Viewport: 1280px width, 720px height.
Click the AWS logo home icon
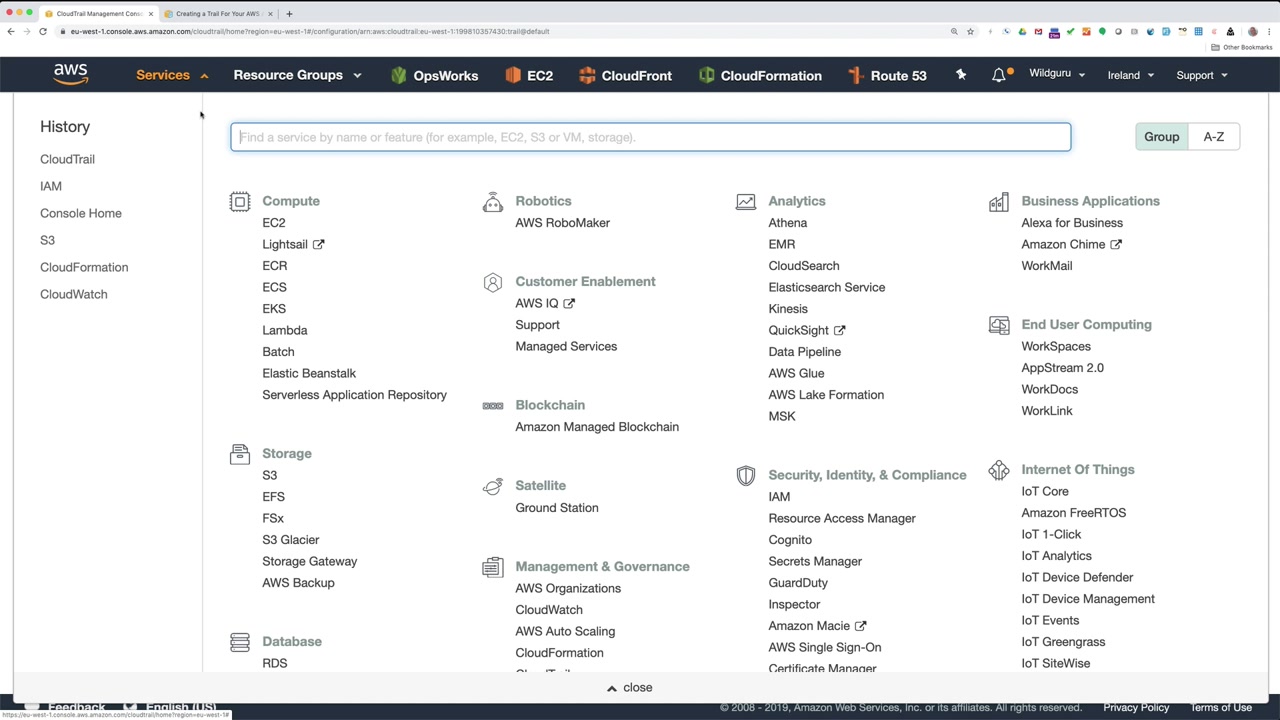click(71, 74)
